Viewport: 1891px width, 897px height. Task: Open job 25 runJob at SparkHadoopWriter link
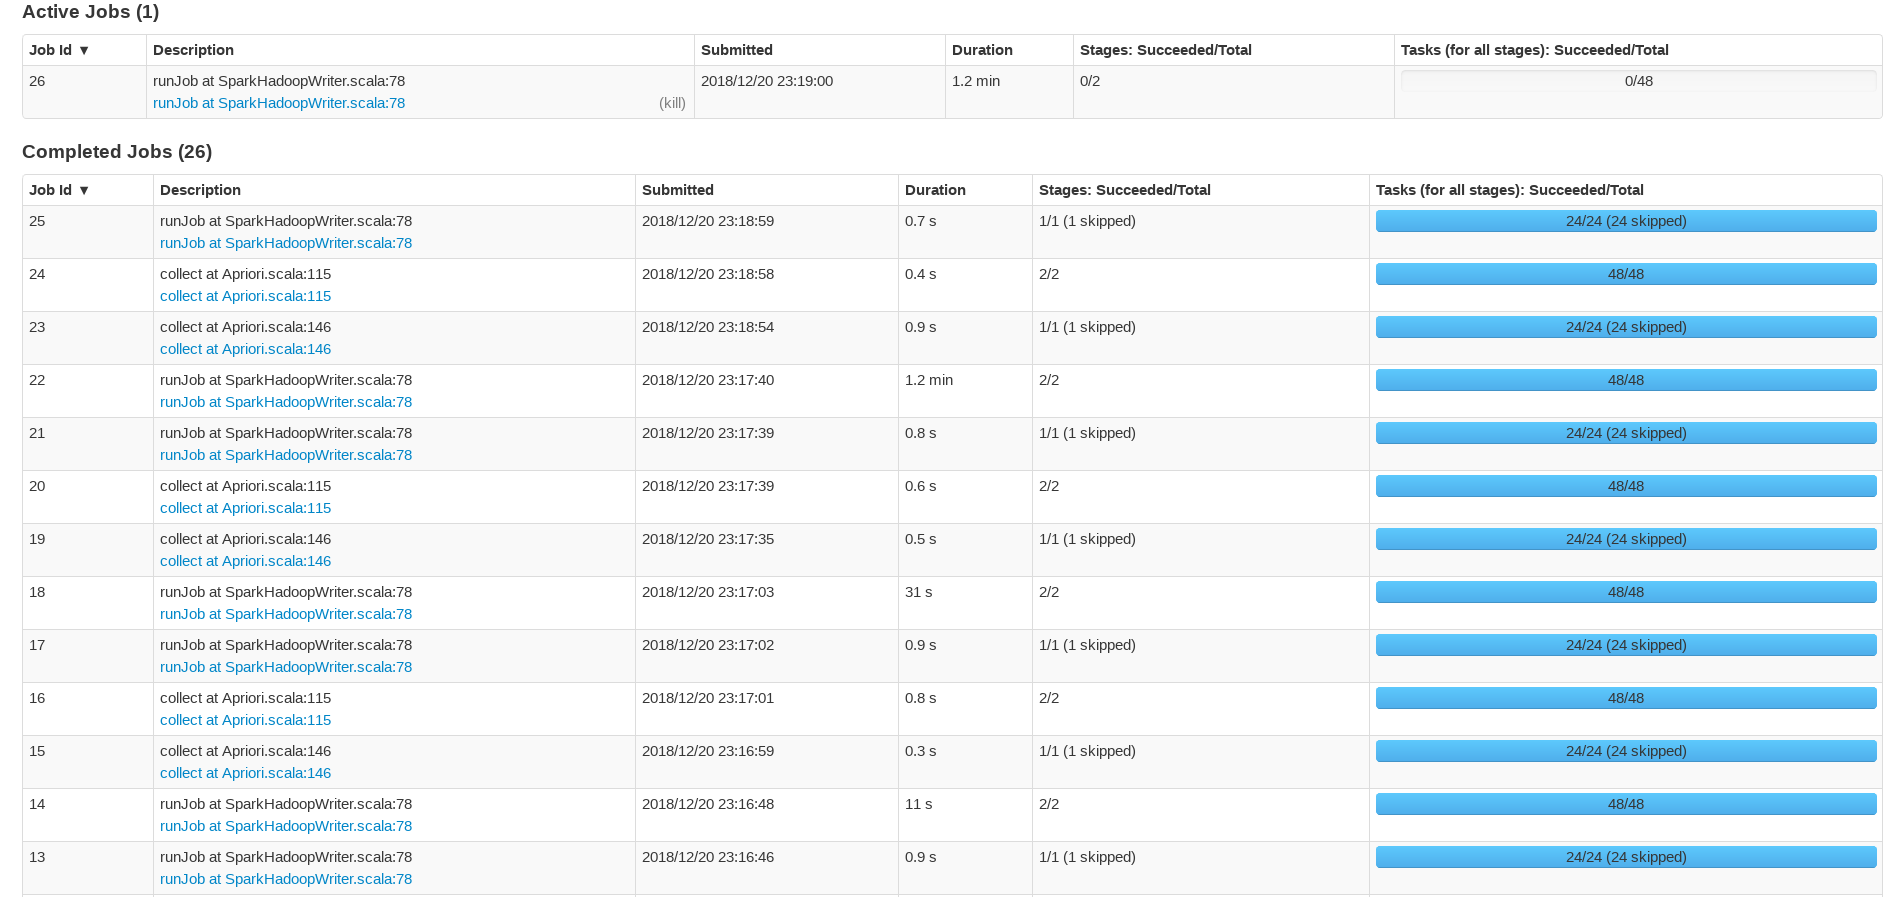[x=286, y=243]
